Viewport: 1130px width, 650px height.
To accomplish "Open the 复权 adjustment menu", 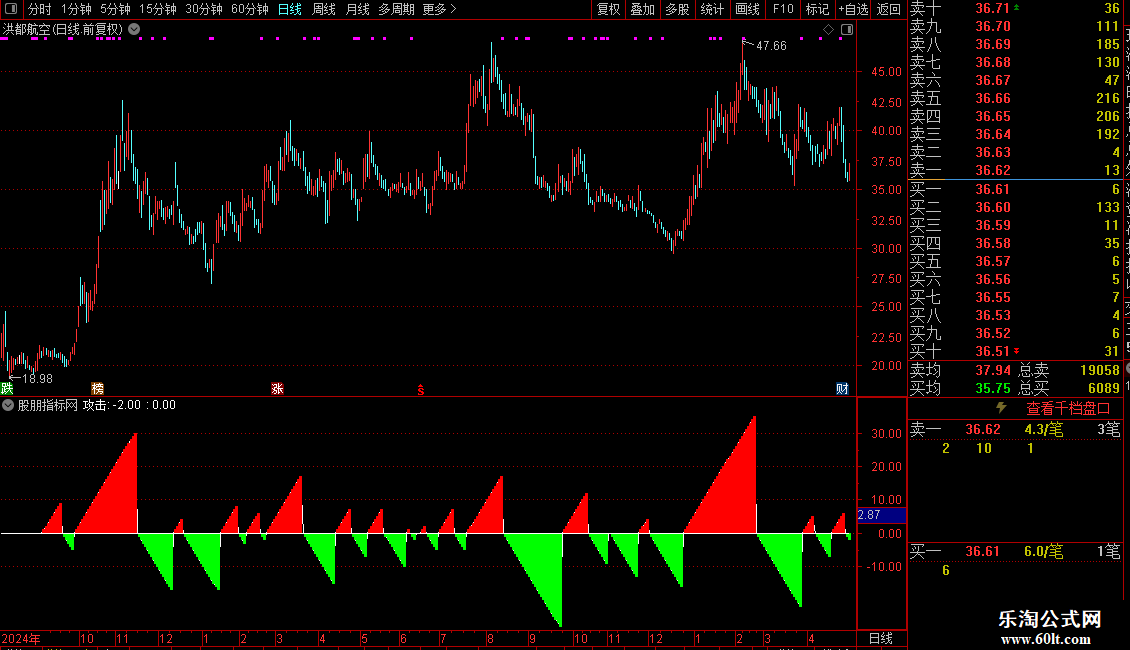I will tap(608, 9).
